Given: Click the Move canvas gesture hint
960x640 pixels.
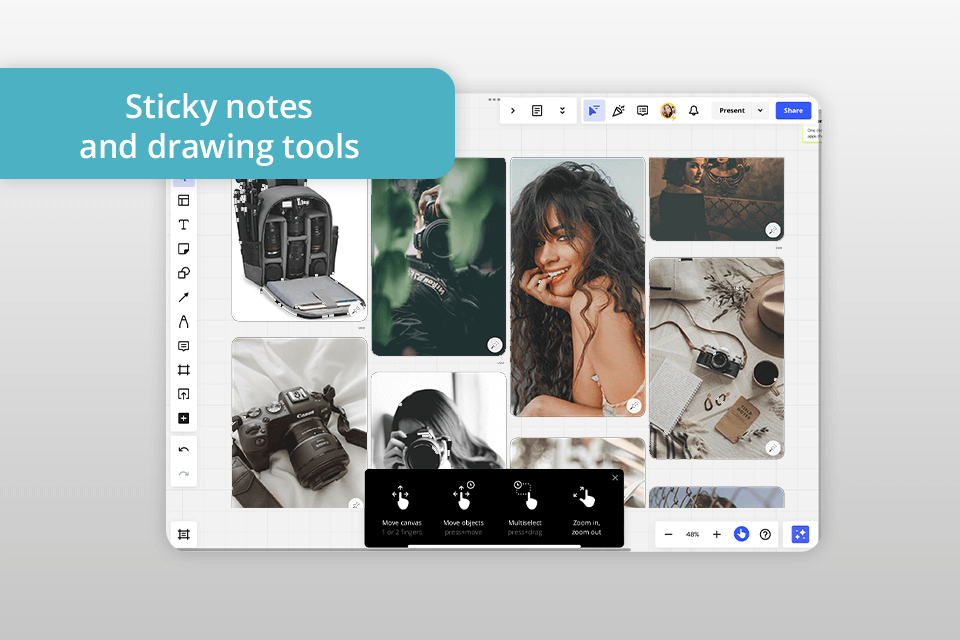Looking at the screenshot, I should tap(402, 509).
